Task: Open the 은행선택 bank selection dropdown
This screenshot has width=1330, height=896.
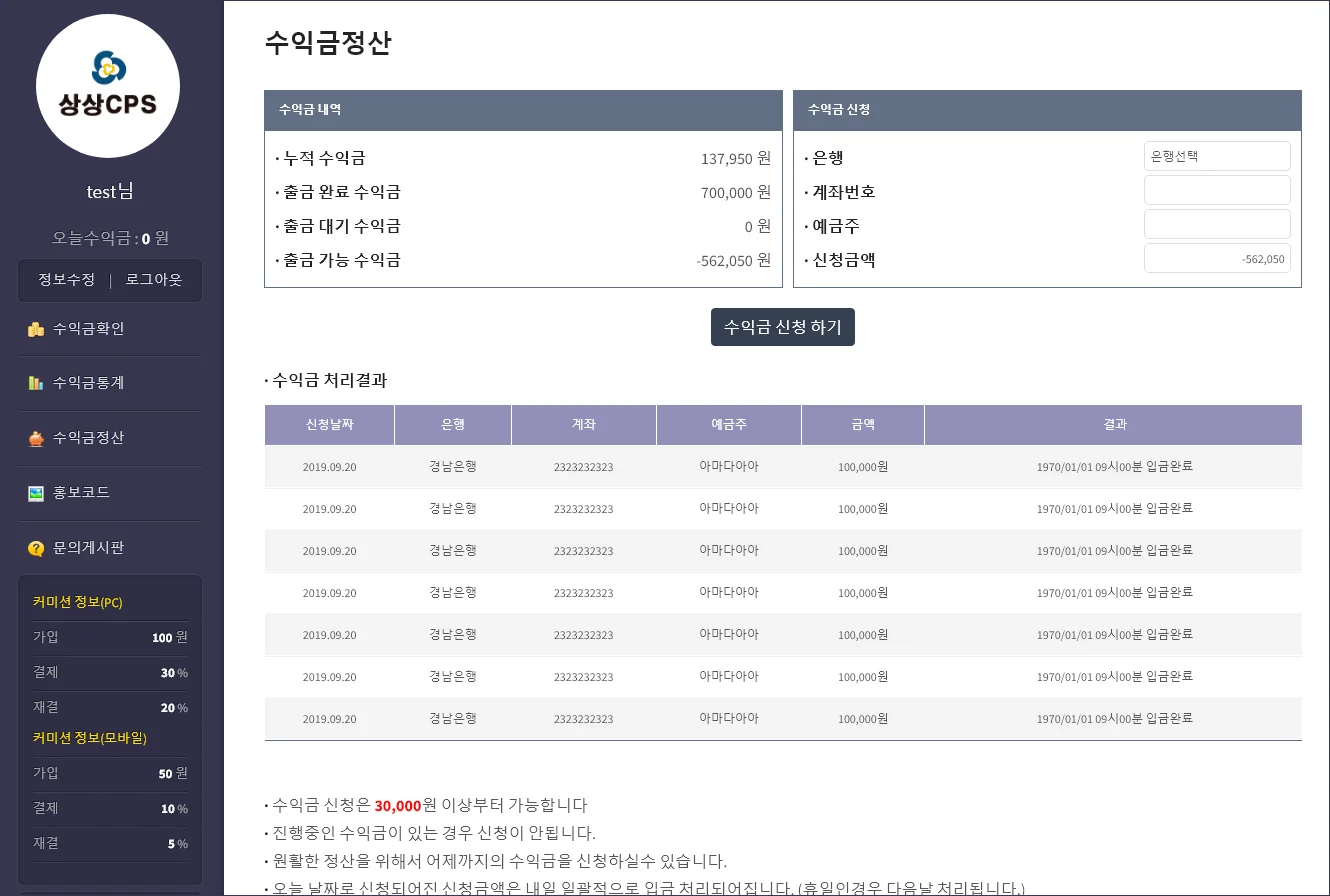Action: (1216, 155)
